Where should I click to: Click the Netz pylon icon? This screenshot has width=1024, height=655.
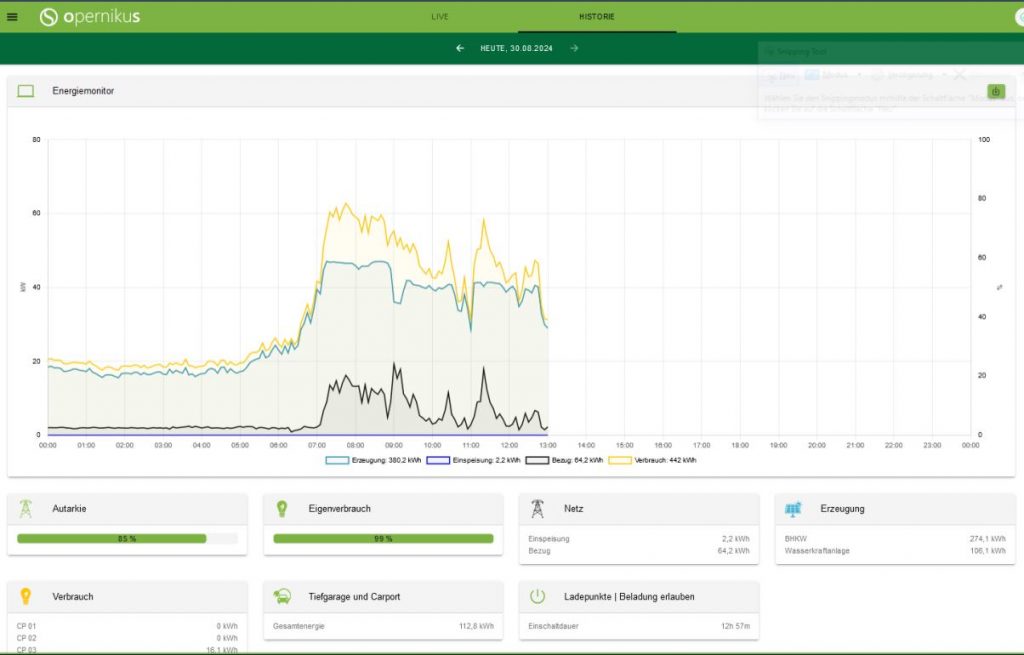click(x=537, y=508)
